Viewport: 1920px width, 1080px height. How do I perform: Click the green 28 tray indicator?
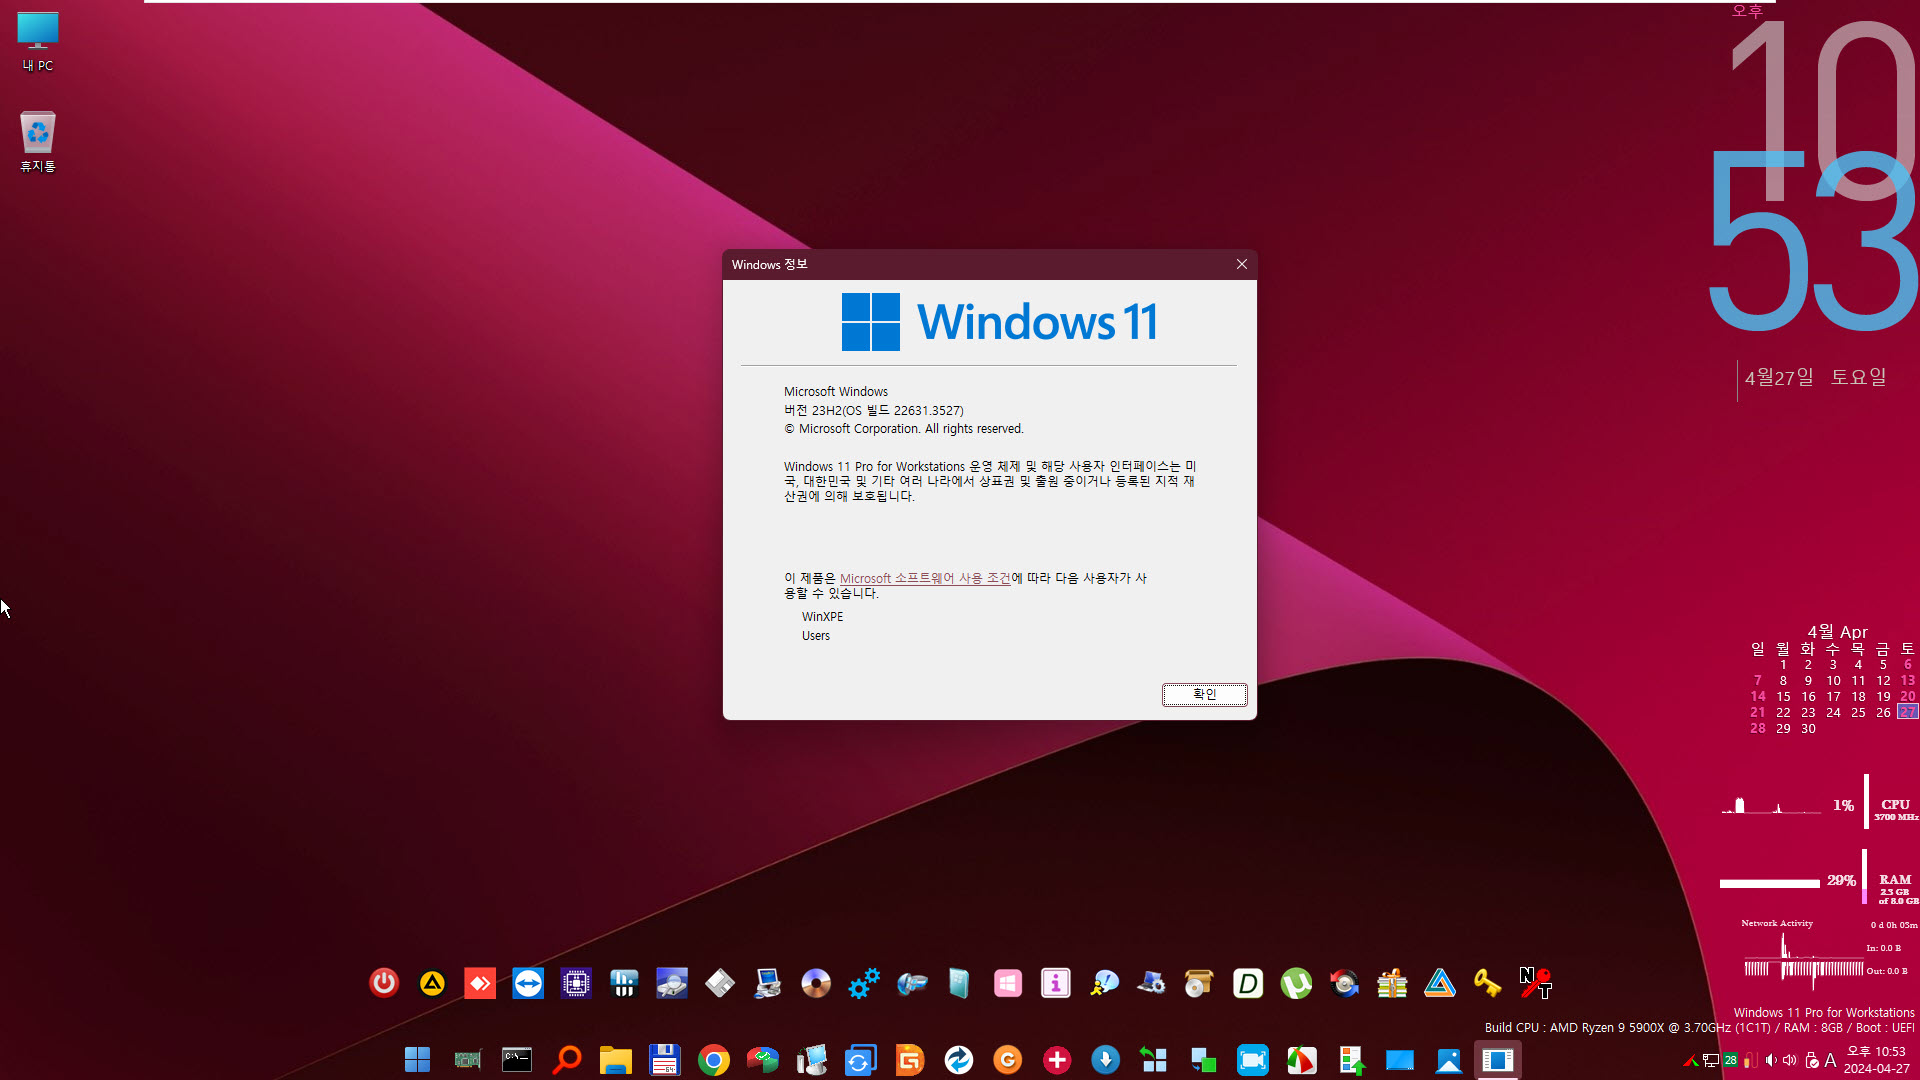coord(1730,1060)
